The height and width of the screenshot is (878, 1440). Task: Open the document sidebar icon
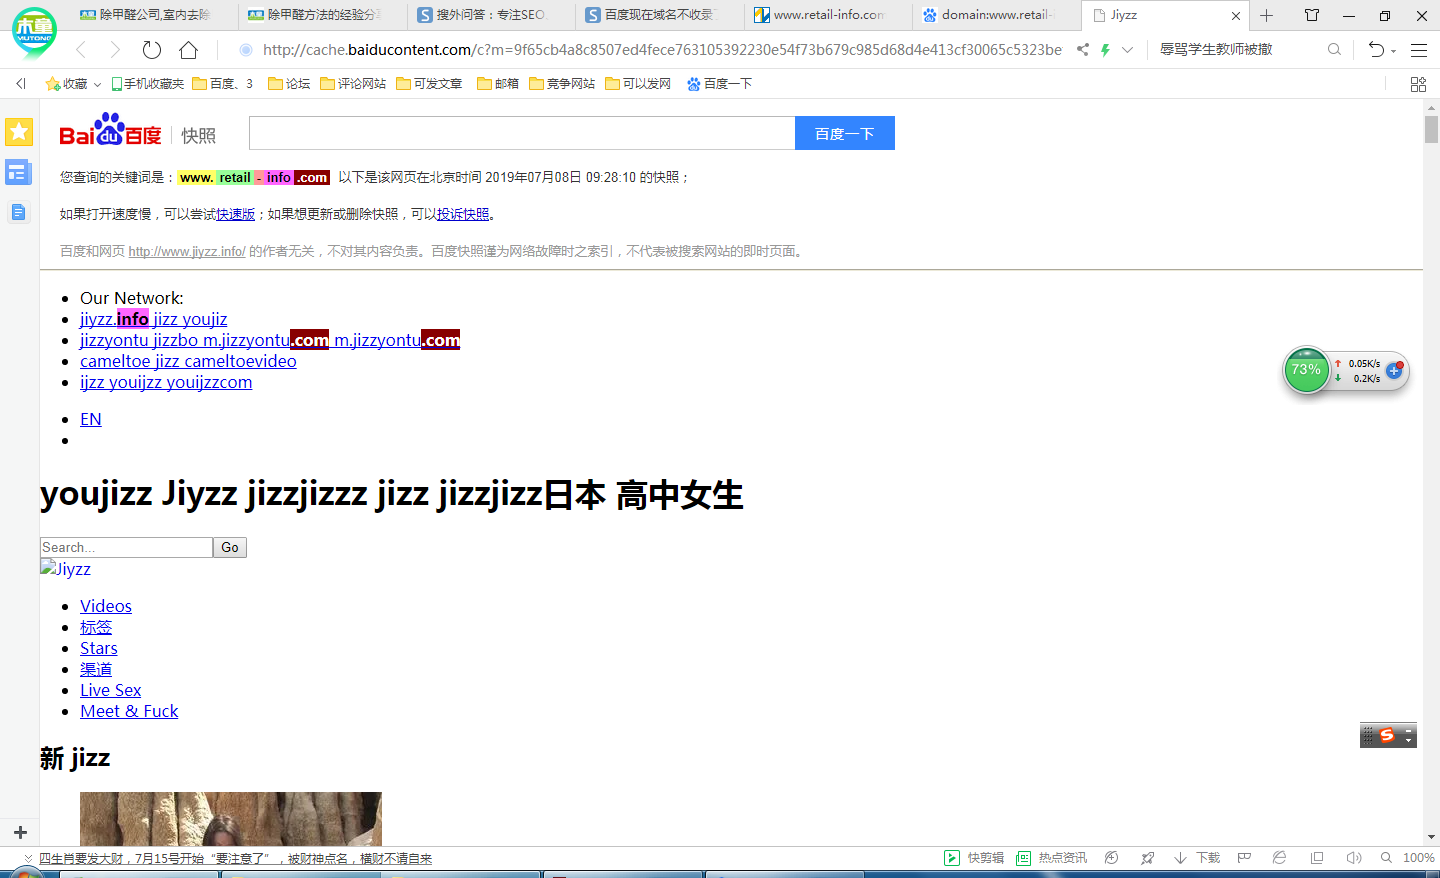(x=18, y=212)
